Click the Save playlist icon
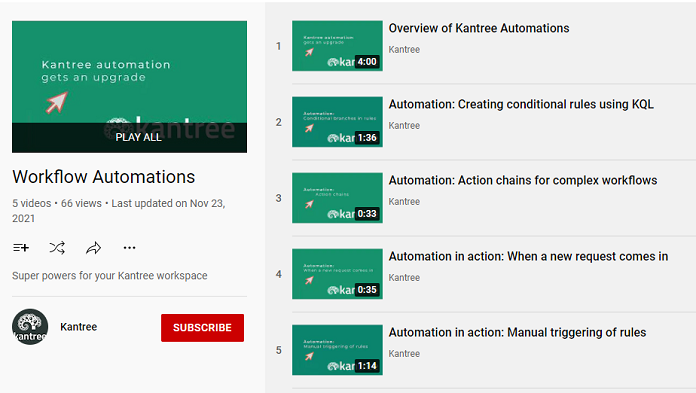696x393 pixels. click(21, 248)
